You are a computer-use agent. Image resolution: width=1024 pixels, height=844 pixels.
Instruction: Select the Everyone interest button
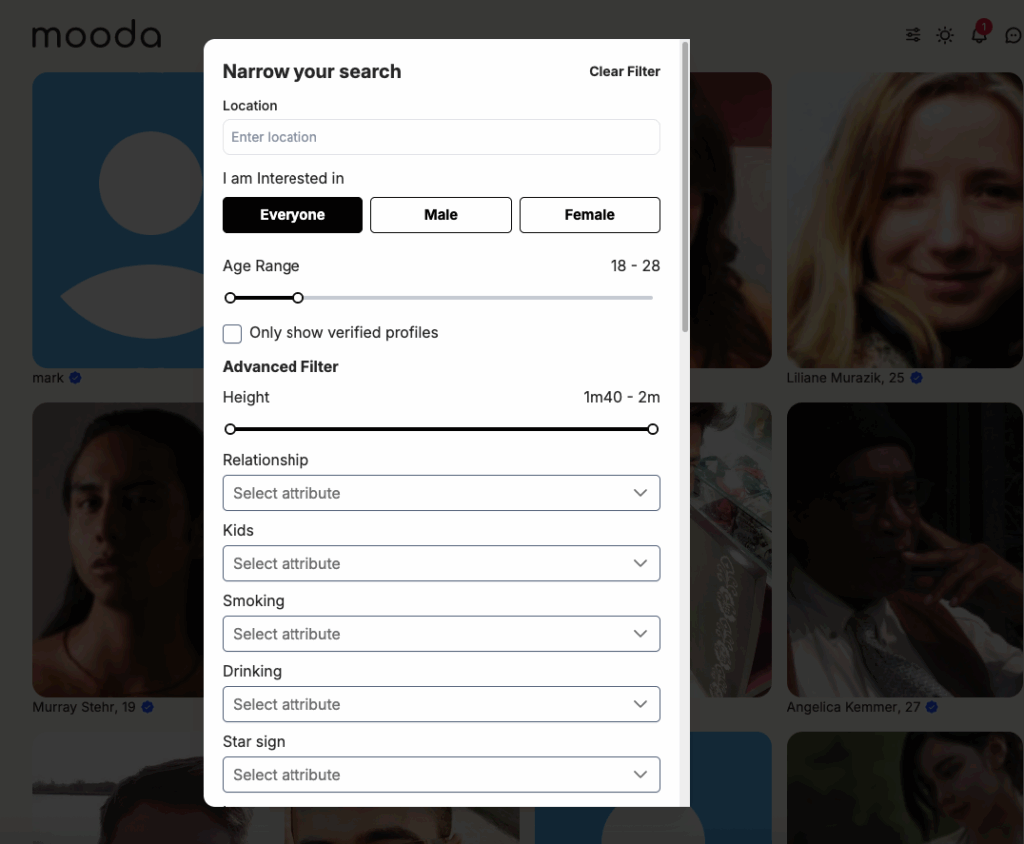point(292,215)
